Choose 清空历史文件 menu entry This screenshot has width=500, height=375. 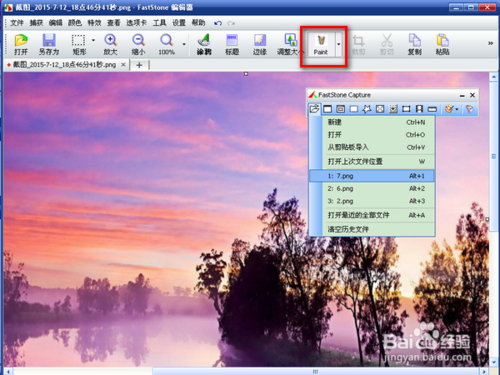click(372, 229)
